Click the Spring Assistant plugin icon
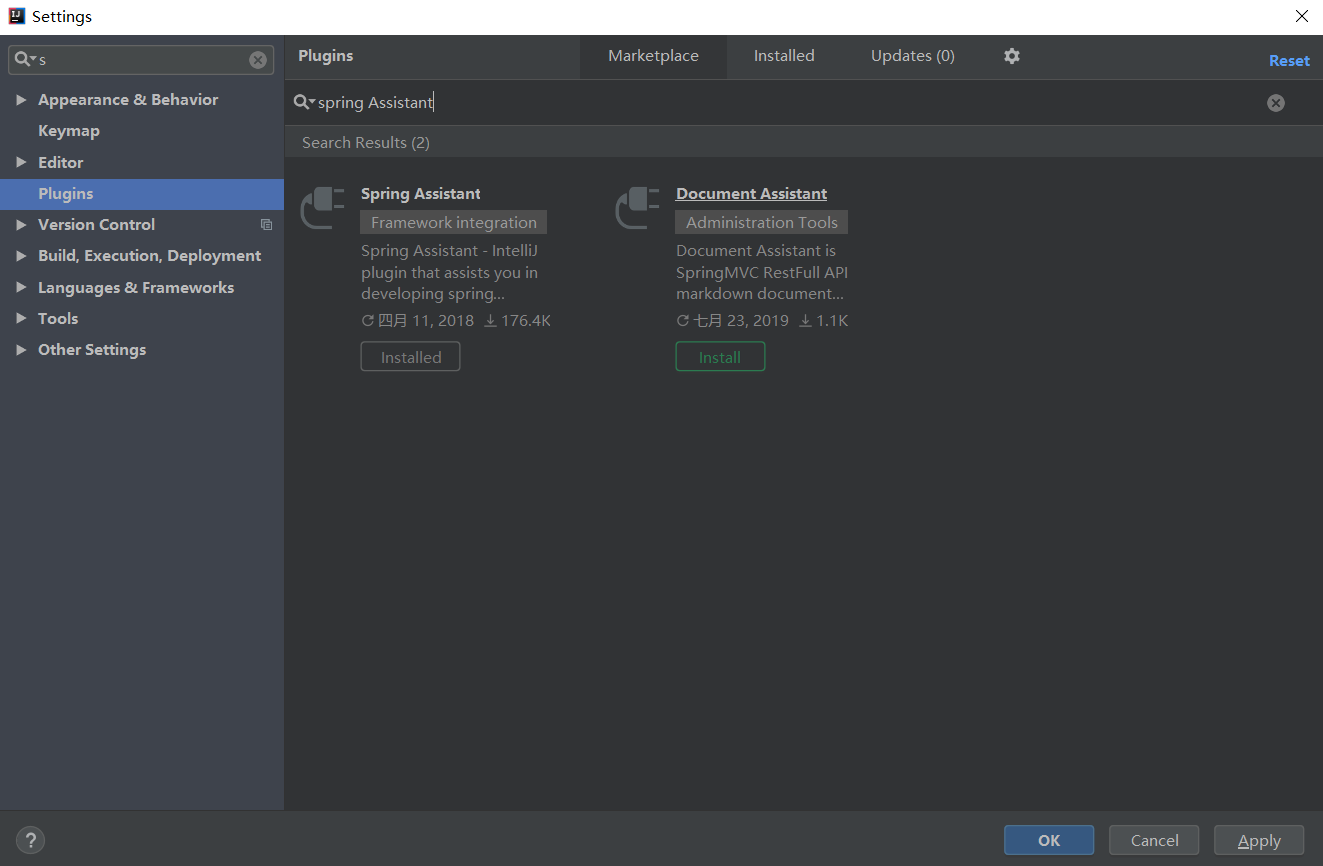 (x=323, y=208)
